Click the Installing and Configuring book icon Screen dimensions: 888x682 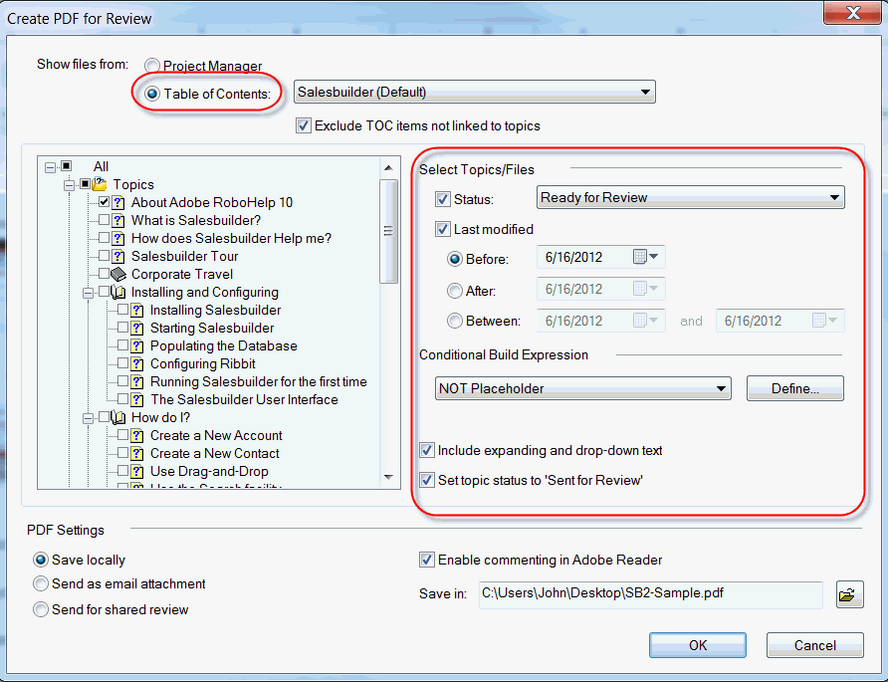click(119, 292)
